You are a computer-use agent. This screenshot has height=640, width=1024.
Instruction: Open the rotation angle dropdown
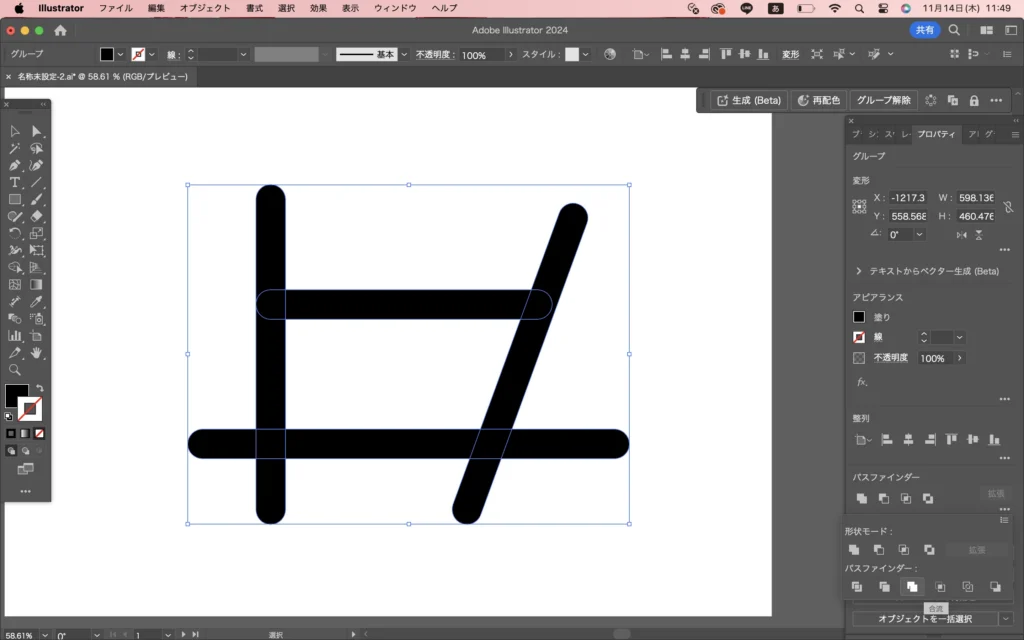click(919, 234)
